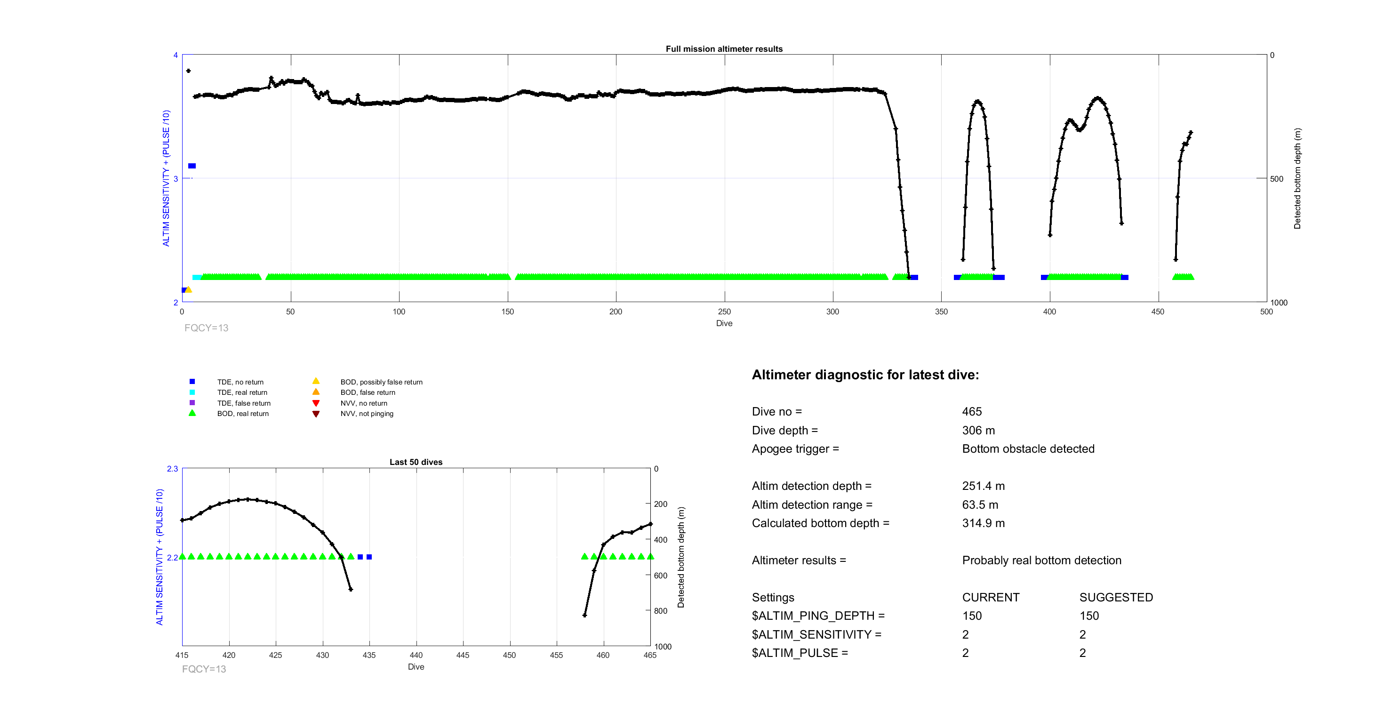
Task: Click the lone blue square near sensitivity 3.1 in full mission plot
Action: click(x=192, y=166)
